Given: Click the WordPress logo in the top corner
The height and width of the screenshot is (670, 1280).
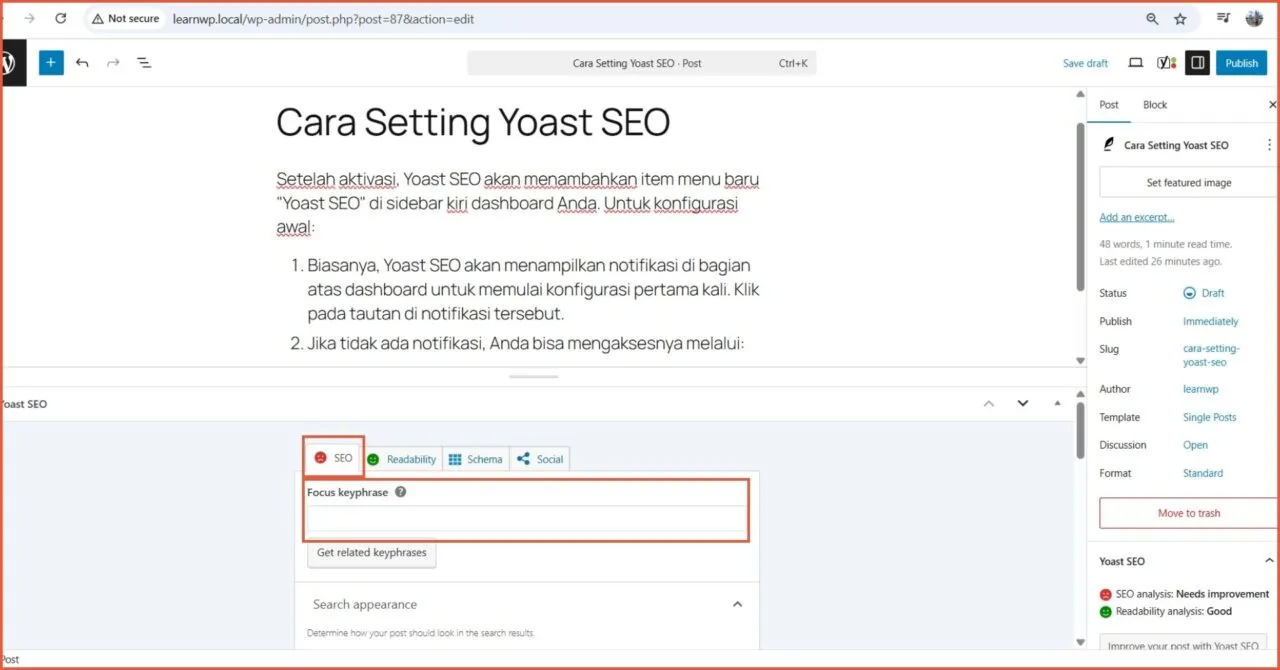Looking at the screenshot, I should [12, 62].
